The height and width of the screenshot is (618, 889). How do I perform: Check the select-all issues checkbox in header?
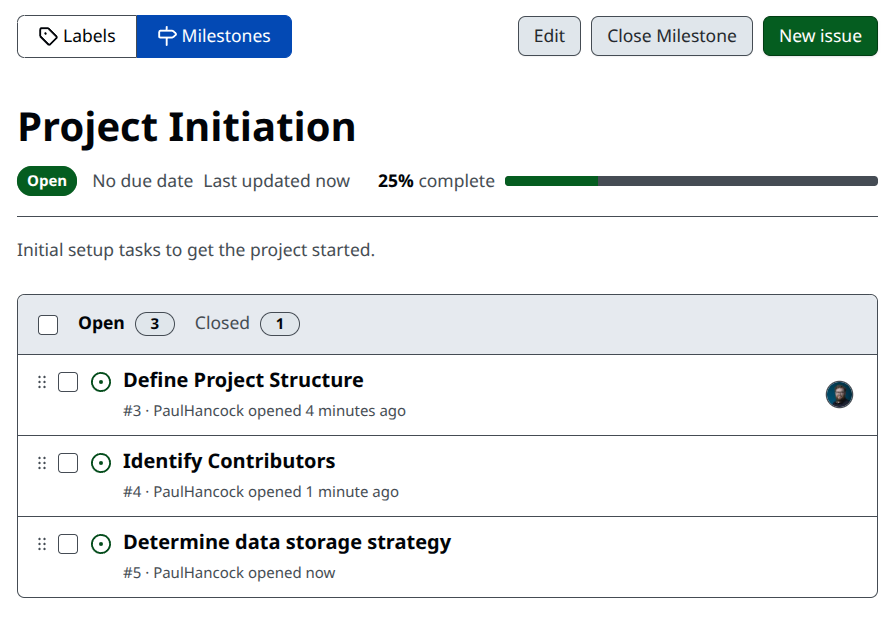click(x=48, y=324)
